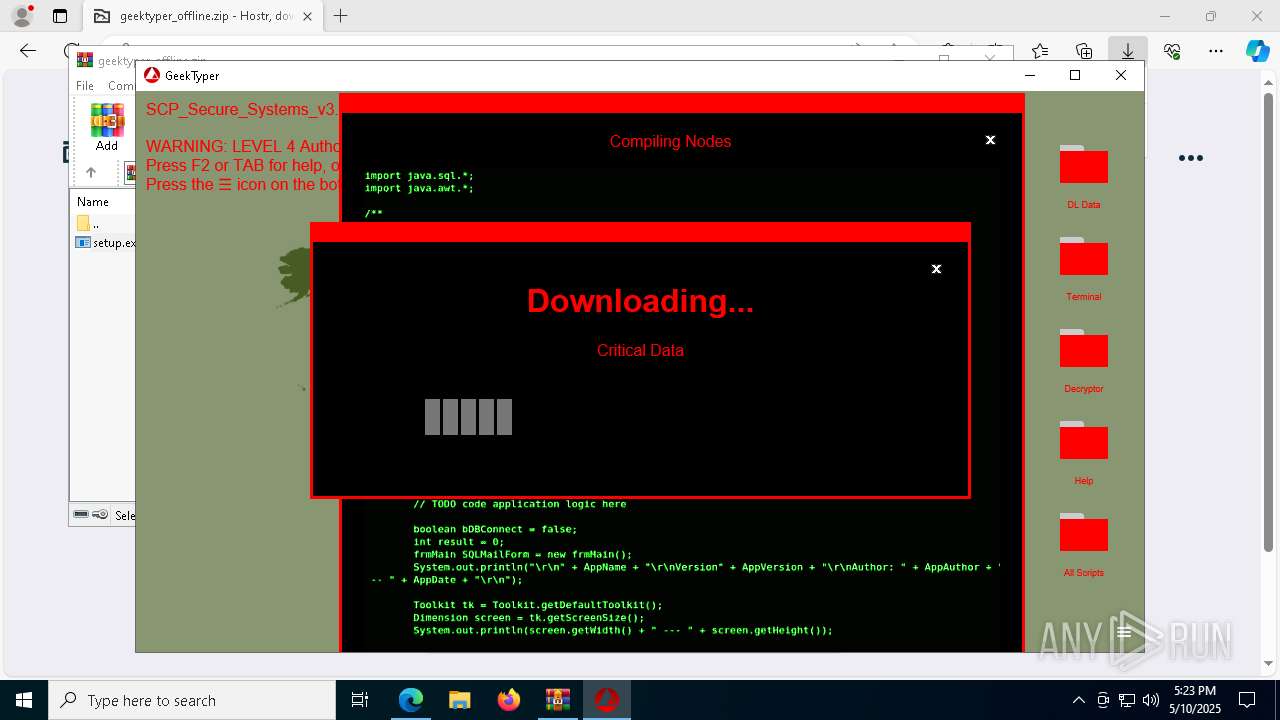
Task: Open the Terminal folder icon
Action: [1083, 257]
